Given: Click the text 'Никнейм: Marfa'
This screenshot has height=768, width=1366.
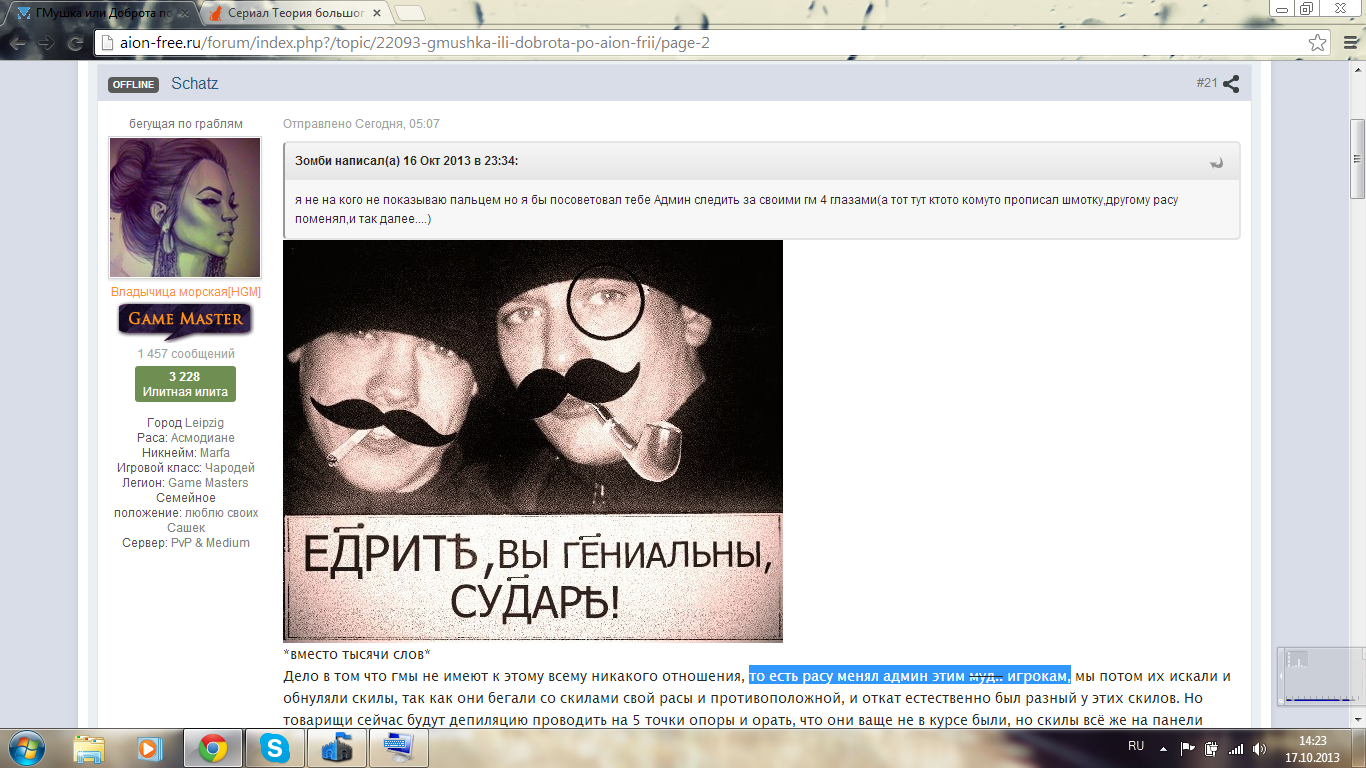Looking at the screenshot, I should 186,453.
